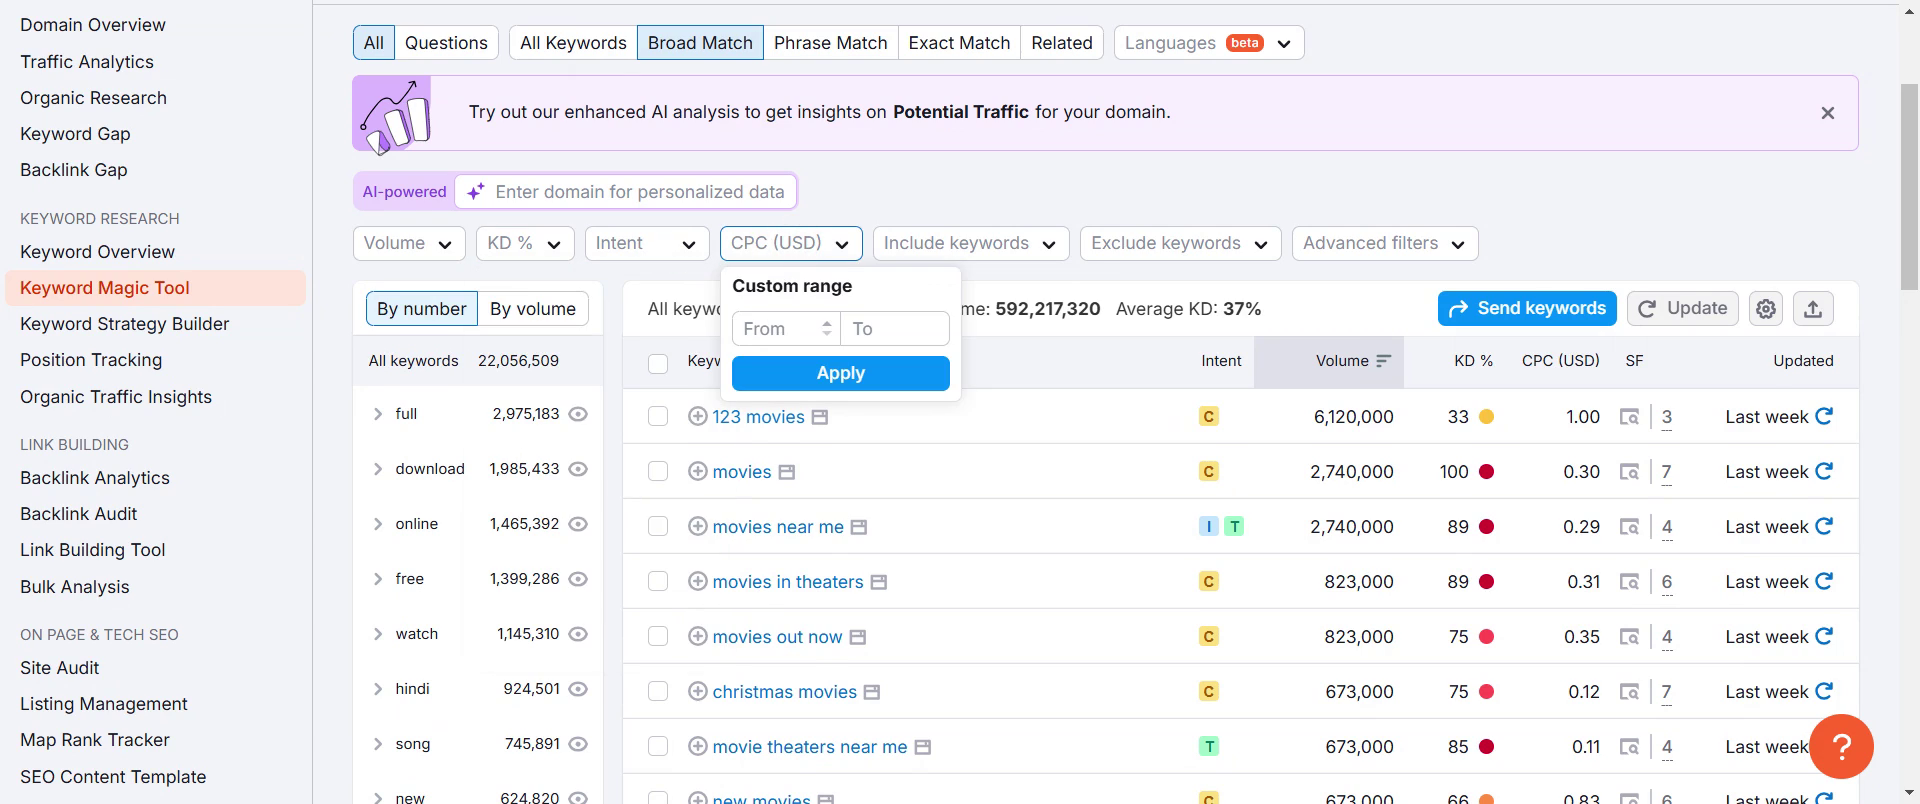
Task: Open the Intent filter dropdown
Action: pyautogui.click(x=647, y=244)
